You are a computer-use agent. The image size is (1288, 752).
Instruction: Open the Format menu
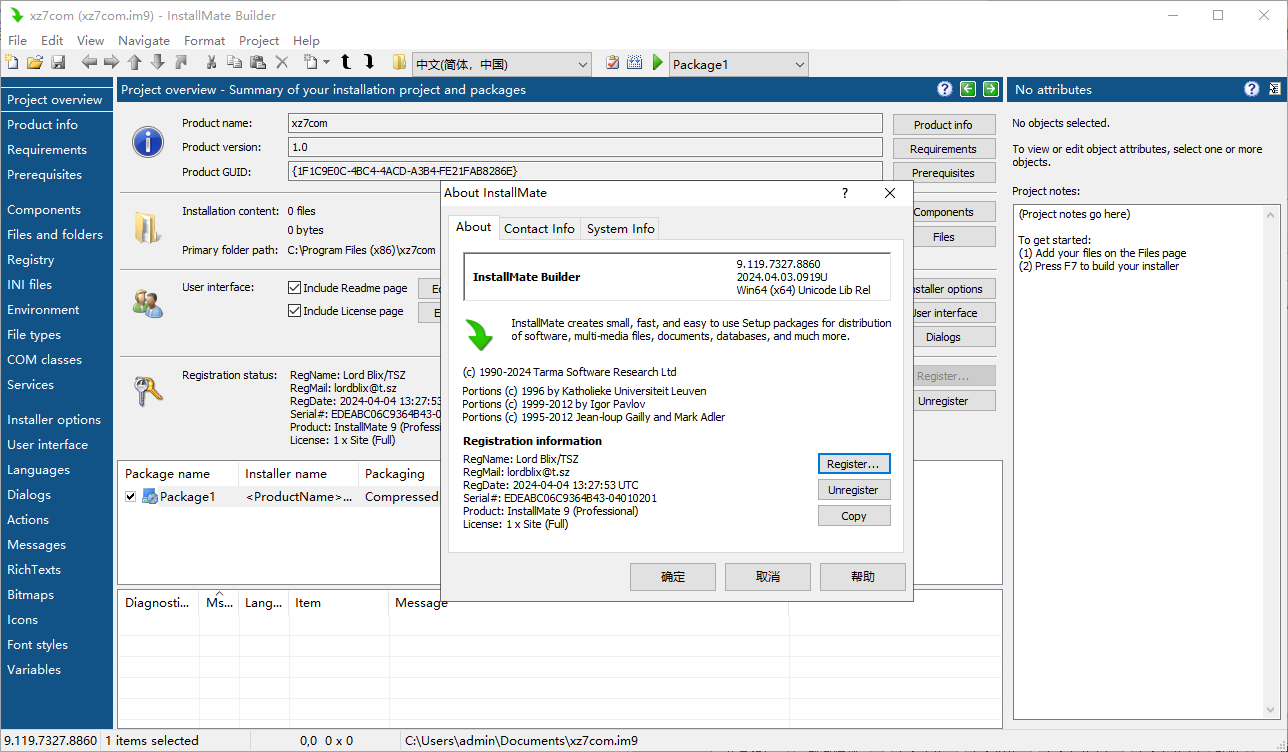pyautogui.click(x=205, y=40)
